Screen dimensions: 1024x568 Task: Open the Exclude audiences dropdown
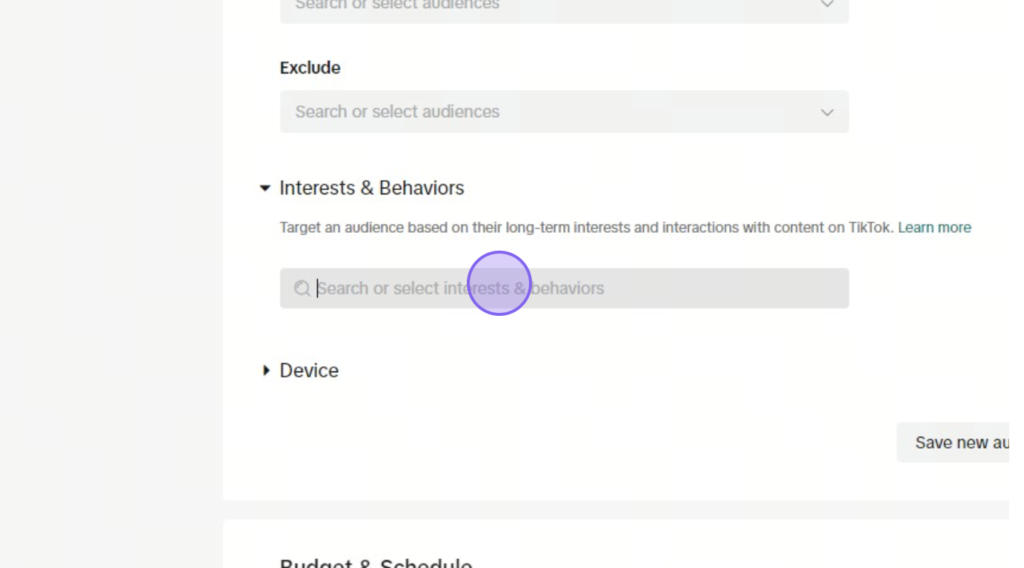(x=564, y=112)
